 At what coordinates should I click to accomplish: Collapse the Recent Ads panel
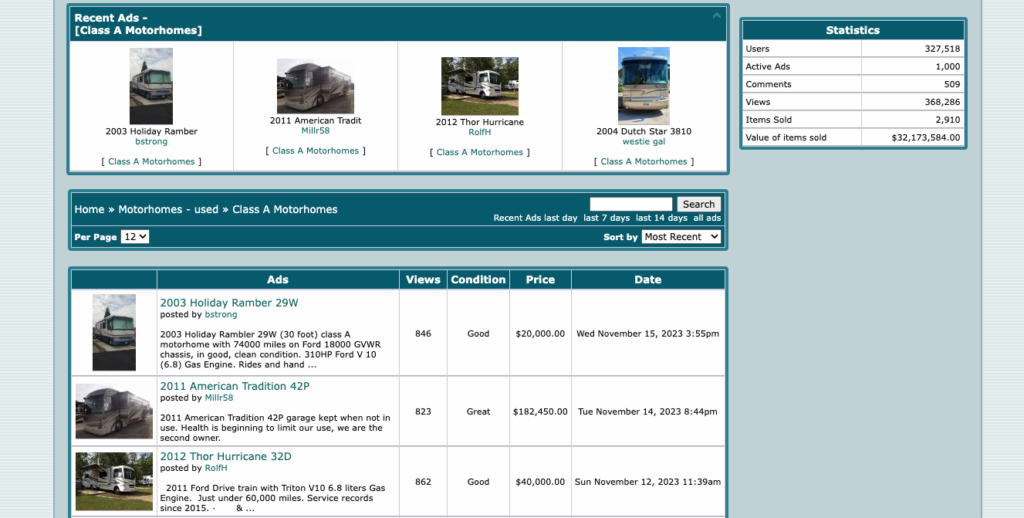(x=716, y=16)
